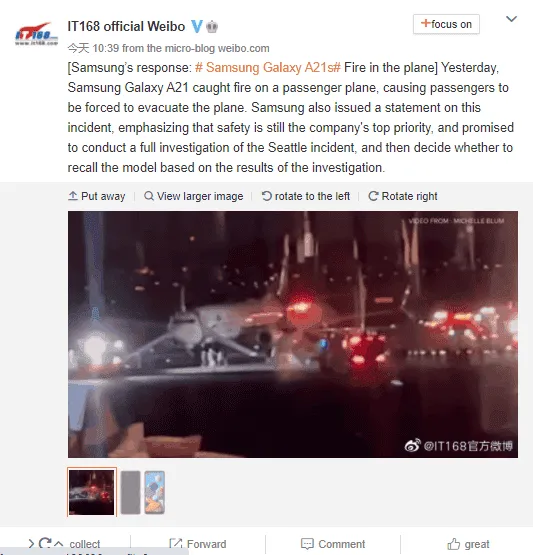Open the #Samsung Galaxy A21s# hashtag
The height and width of the screenshot is (555, 533).
[268, 67]
